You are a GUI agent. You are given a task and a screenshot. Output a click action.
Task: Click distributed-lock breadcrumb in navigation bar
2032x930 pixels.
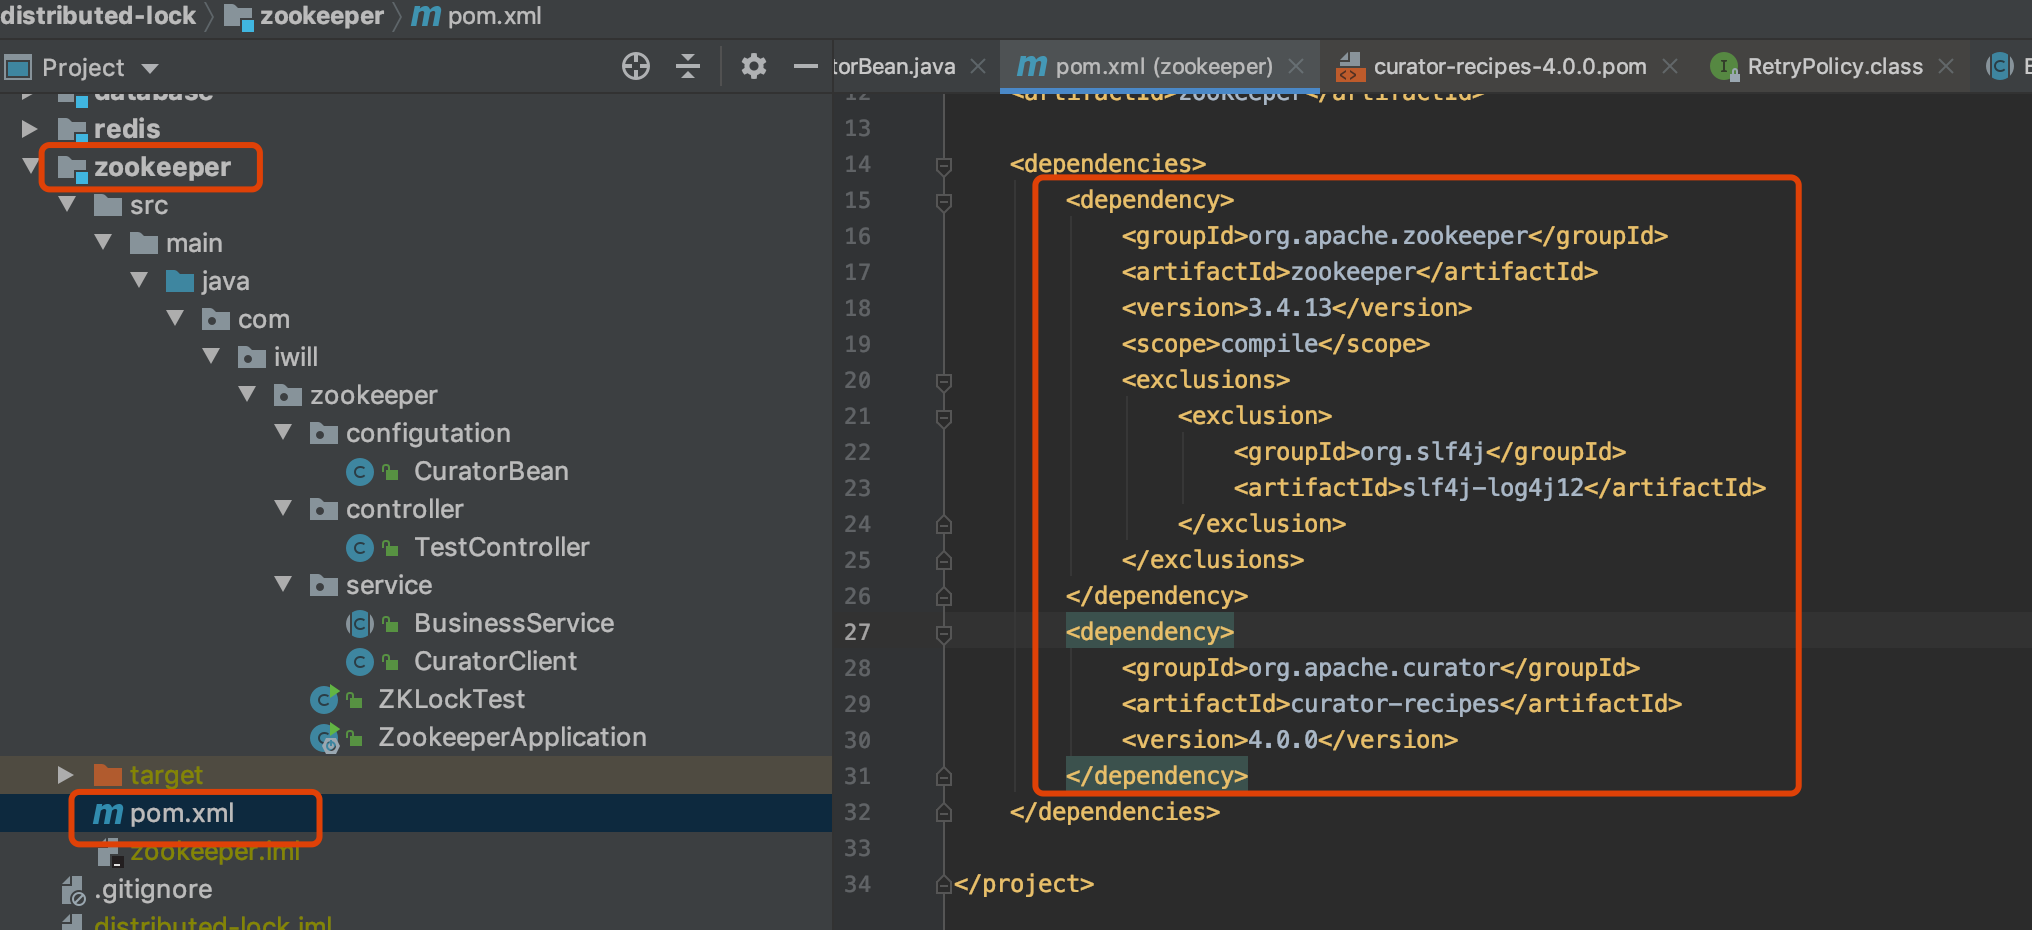[x=98, y=16]
